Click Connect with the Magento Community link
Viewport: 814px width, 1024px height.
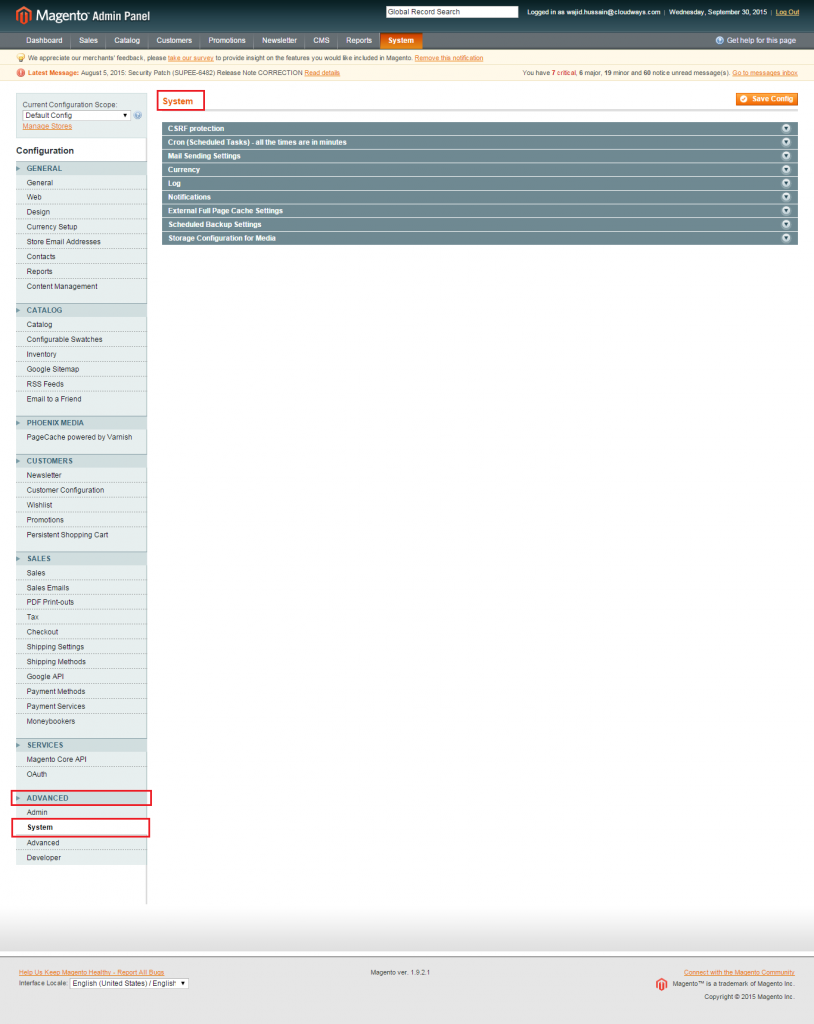tap(739, 972)
